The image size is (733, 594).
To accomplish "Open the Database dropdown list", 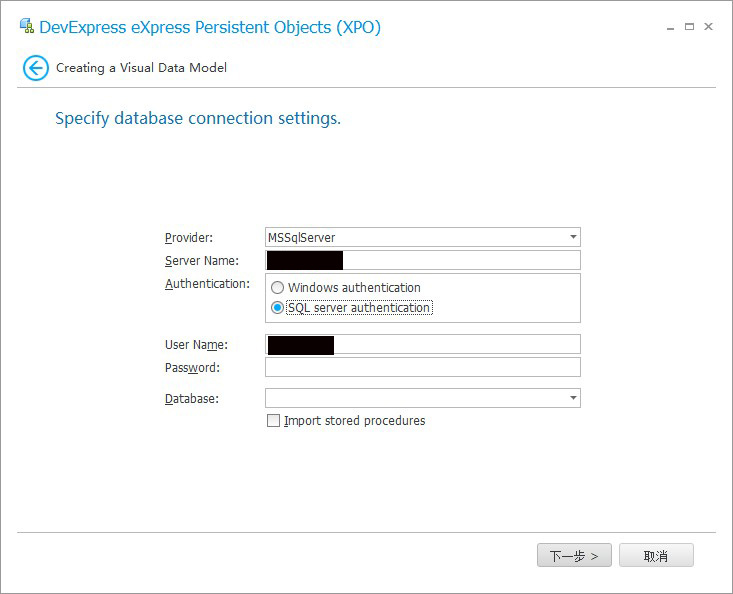I will tap(573, 398).
